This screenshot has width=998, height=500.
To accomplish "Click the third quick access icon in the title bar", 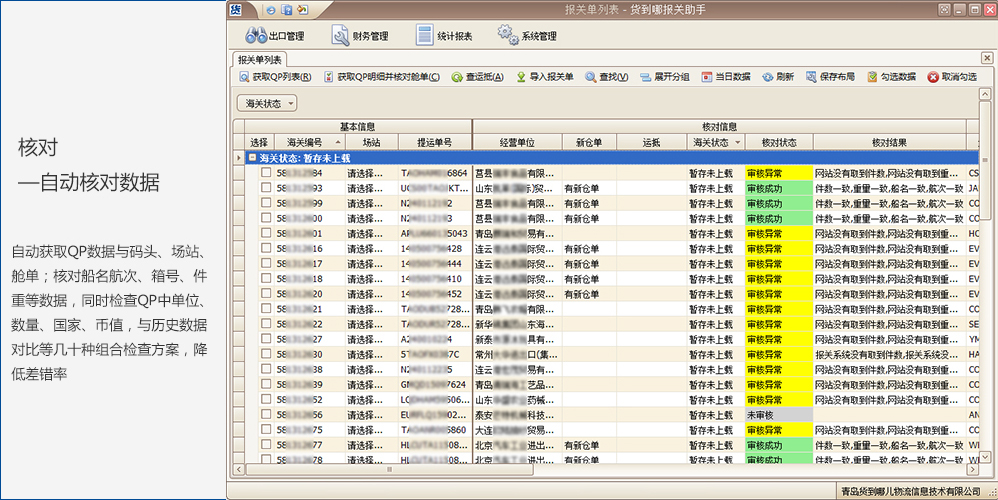I will 303,10.
